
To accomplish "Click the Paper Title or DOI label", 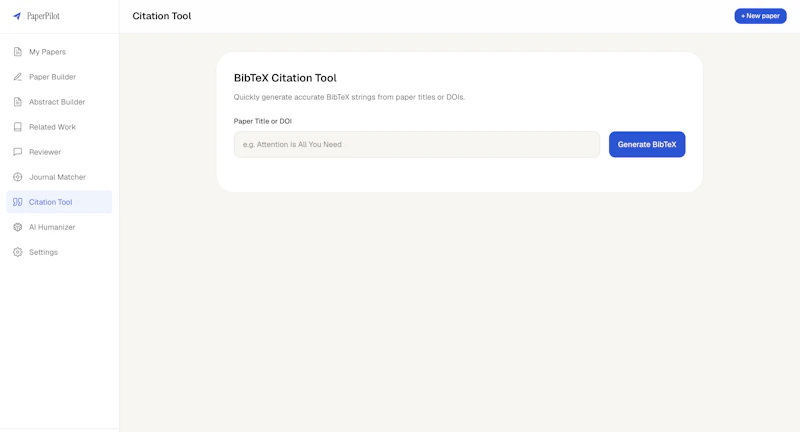I will (x=263, y=121).
